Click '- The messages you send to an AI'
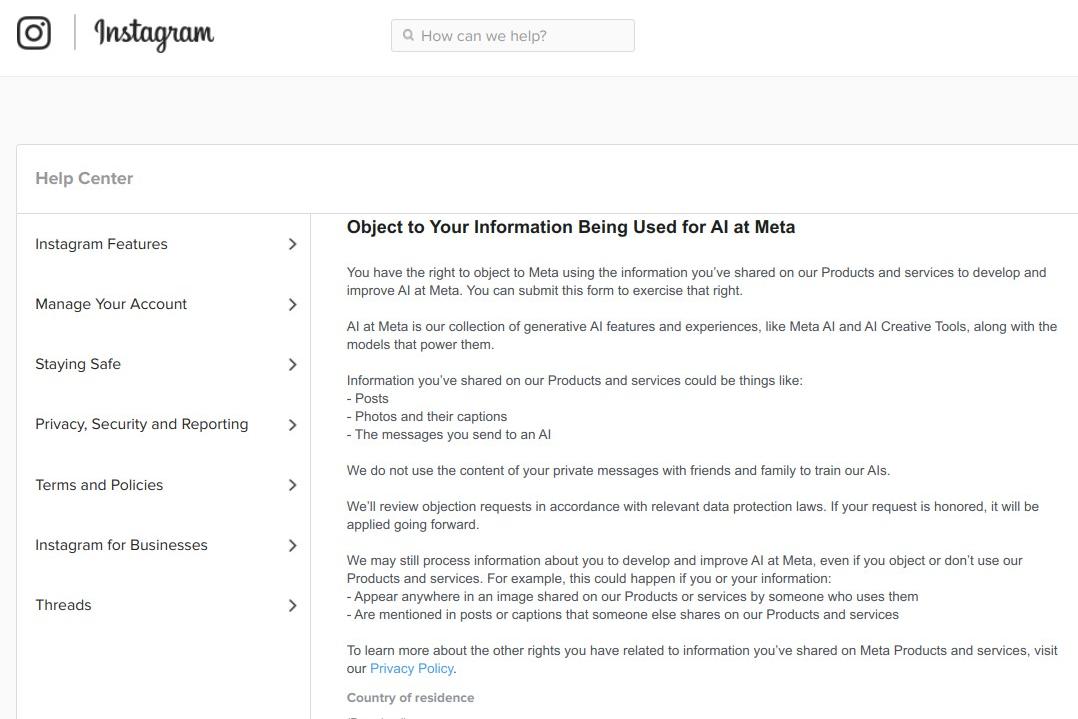 [x=449, y=434]
